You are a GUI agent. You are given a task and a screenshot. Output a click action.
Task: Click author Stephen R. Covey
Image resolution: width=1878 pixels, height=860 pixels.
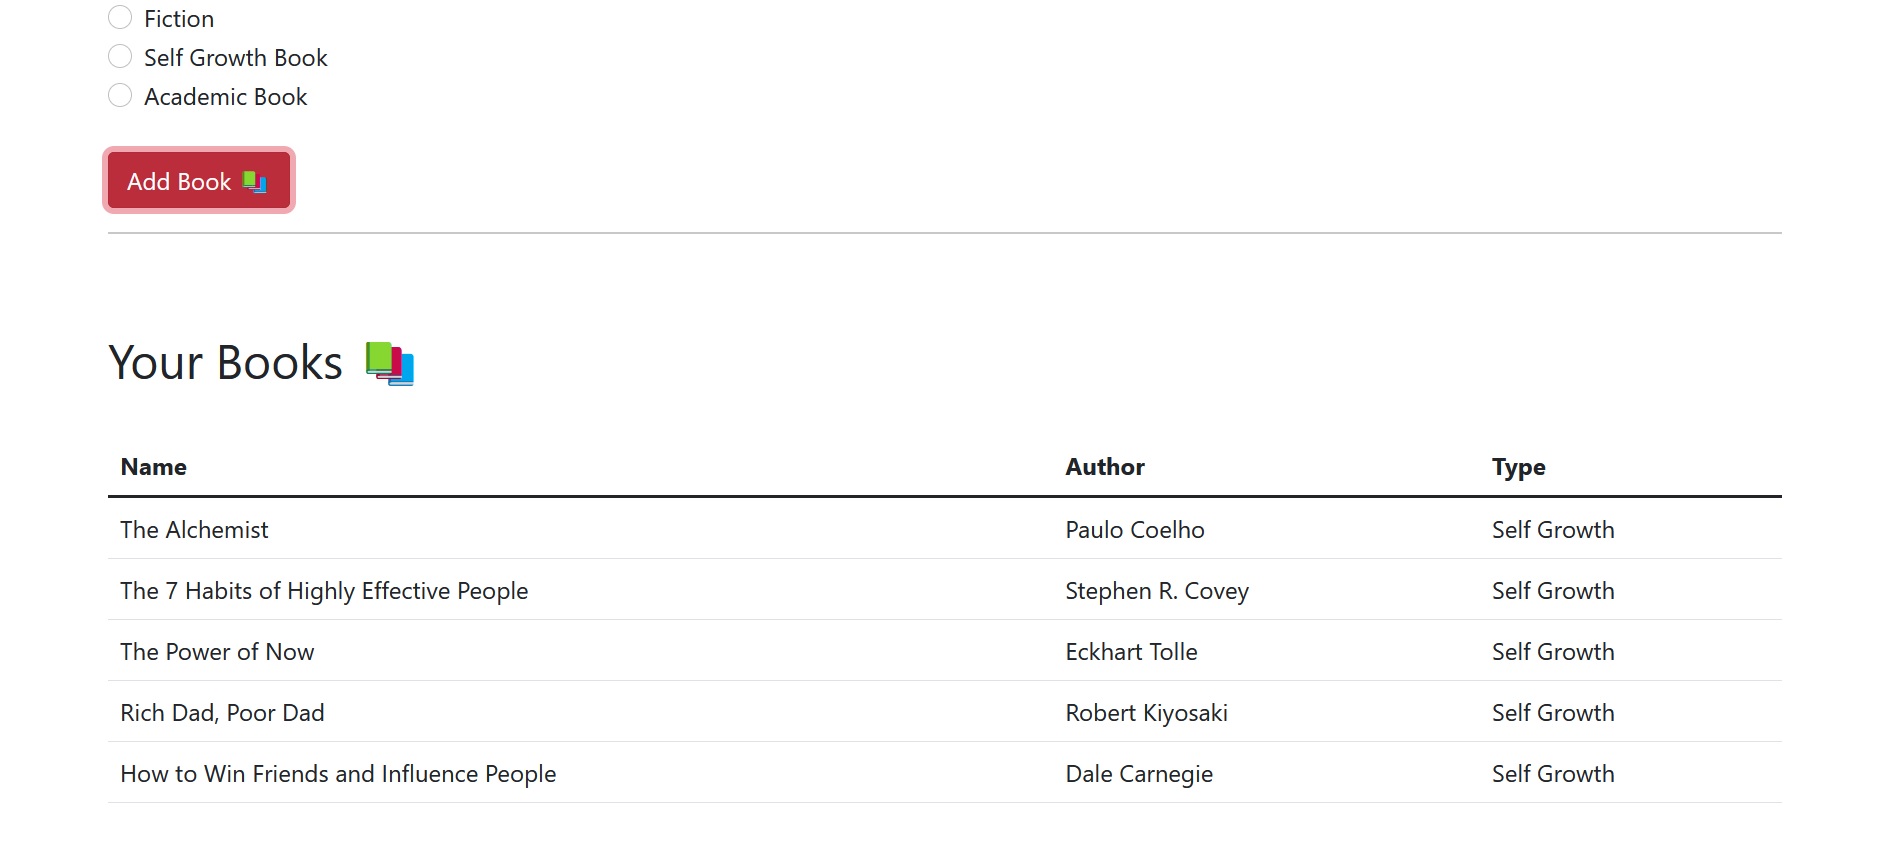[x=1157, y=591]
